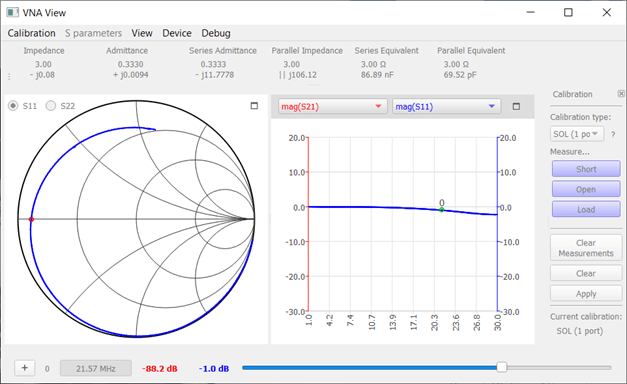Minimize the VNA View window
The height and width of the screenshot is (384, 627).
click(x=531, y=12)
